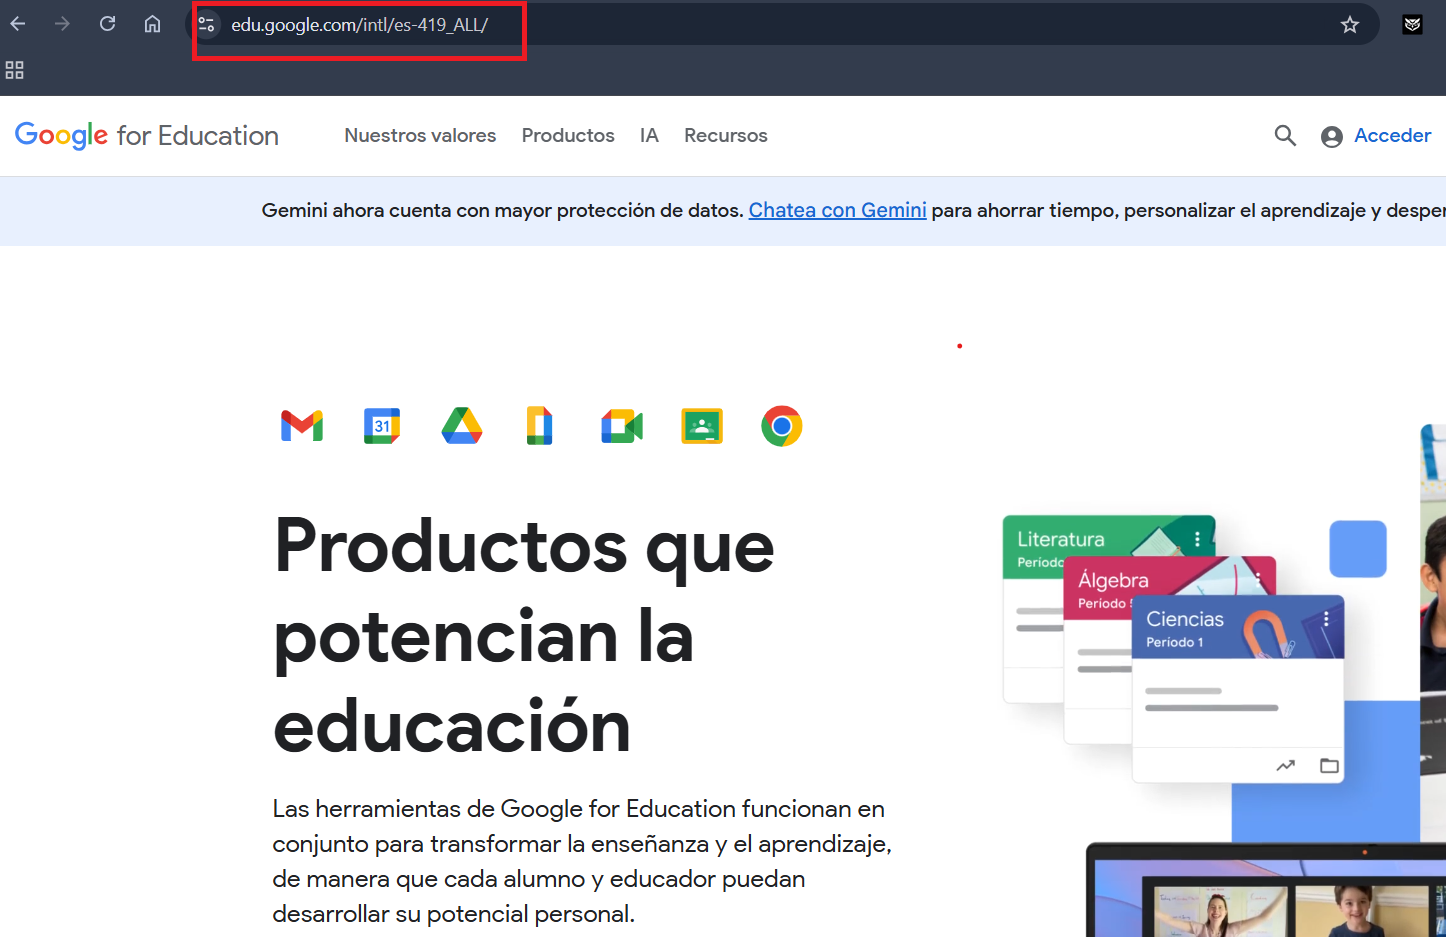This screenshot has height=937, width=1446.
Task: Open the site search magnifier
Action: click(x=1285, y=136)
